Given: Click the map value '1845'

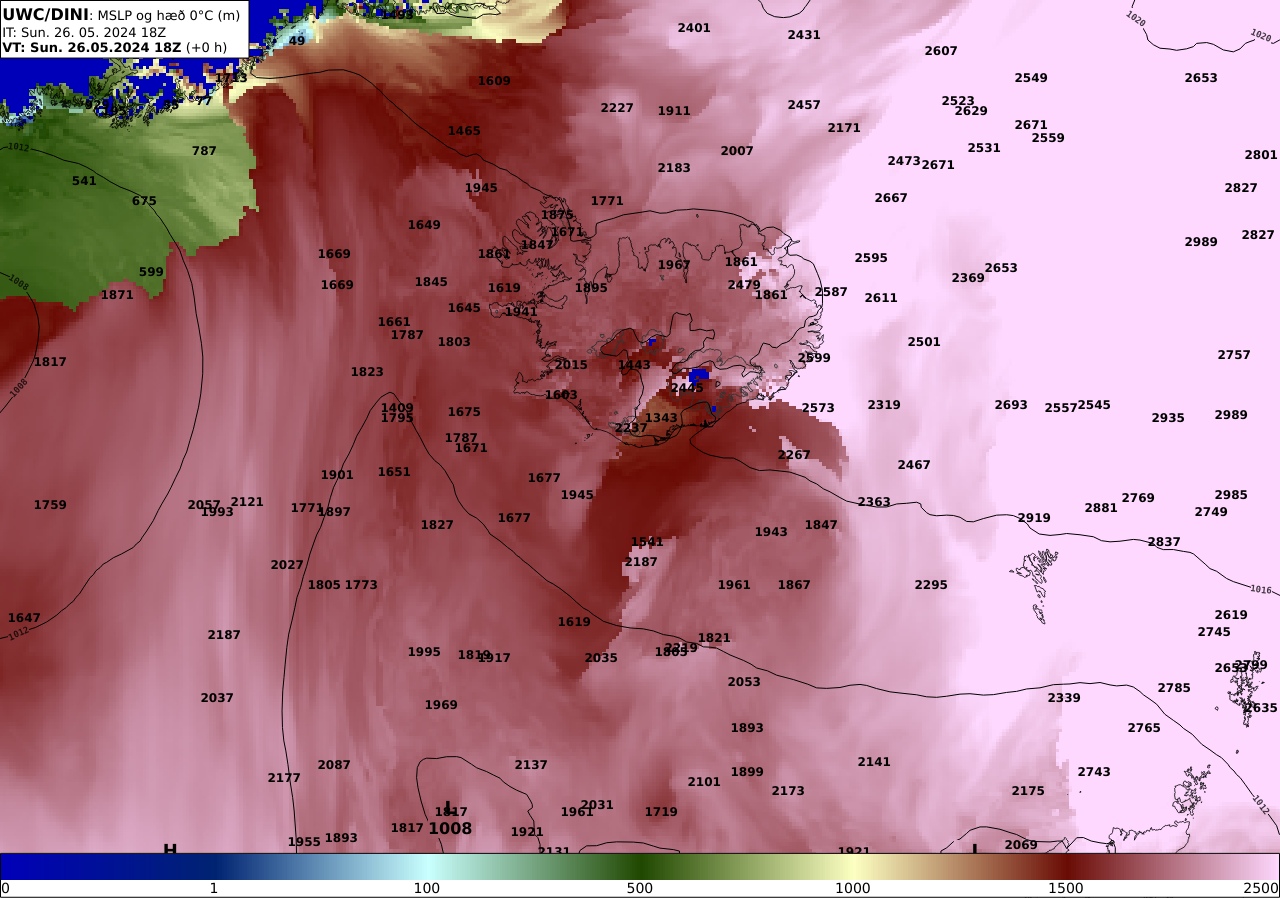Looking at the screenshot, I should (431, 282).
